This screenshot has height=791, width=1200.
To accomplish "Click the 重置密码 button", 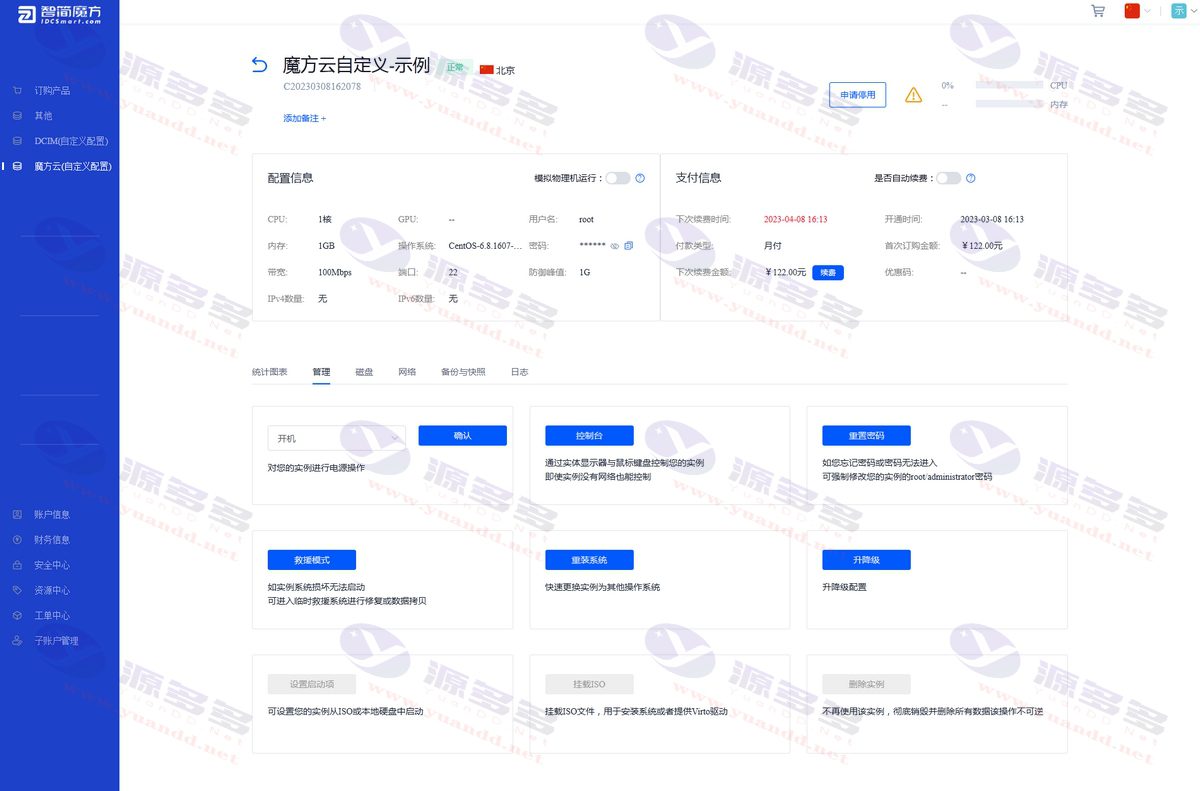I will 867,436.
